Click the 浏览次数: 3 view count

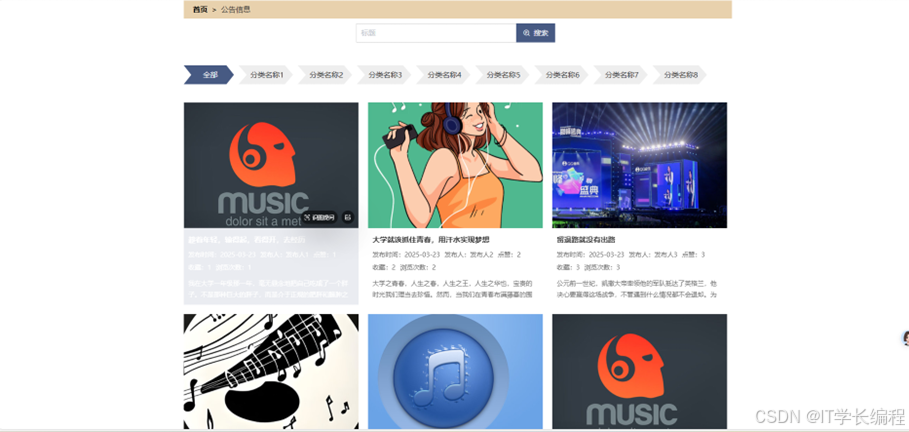pyautogui.click(x=602, y=267)
